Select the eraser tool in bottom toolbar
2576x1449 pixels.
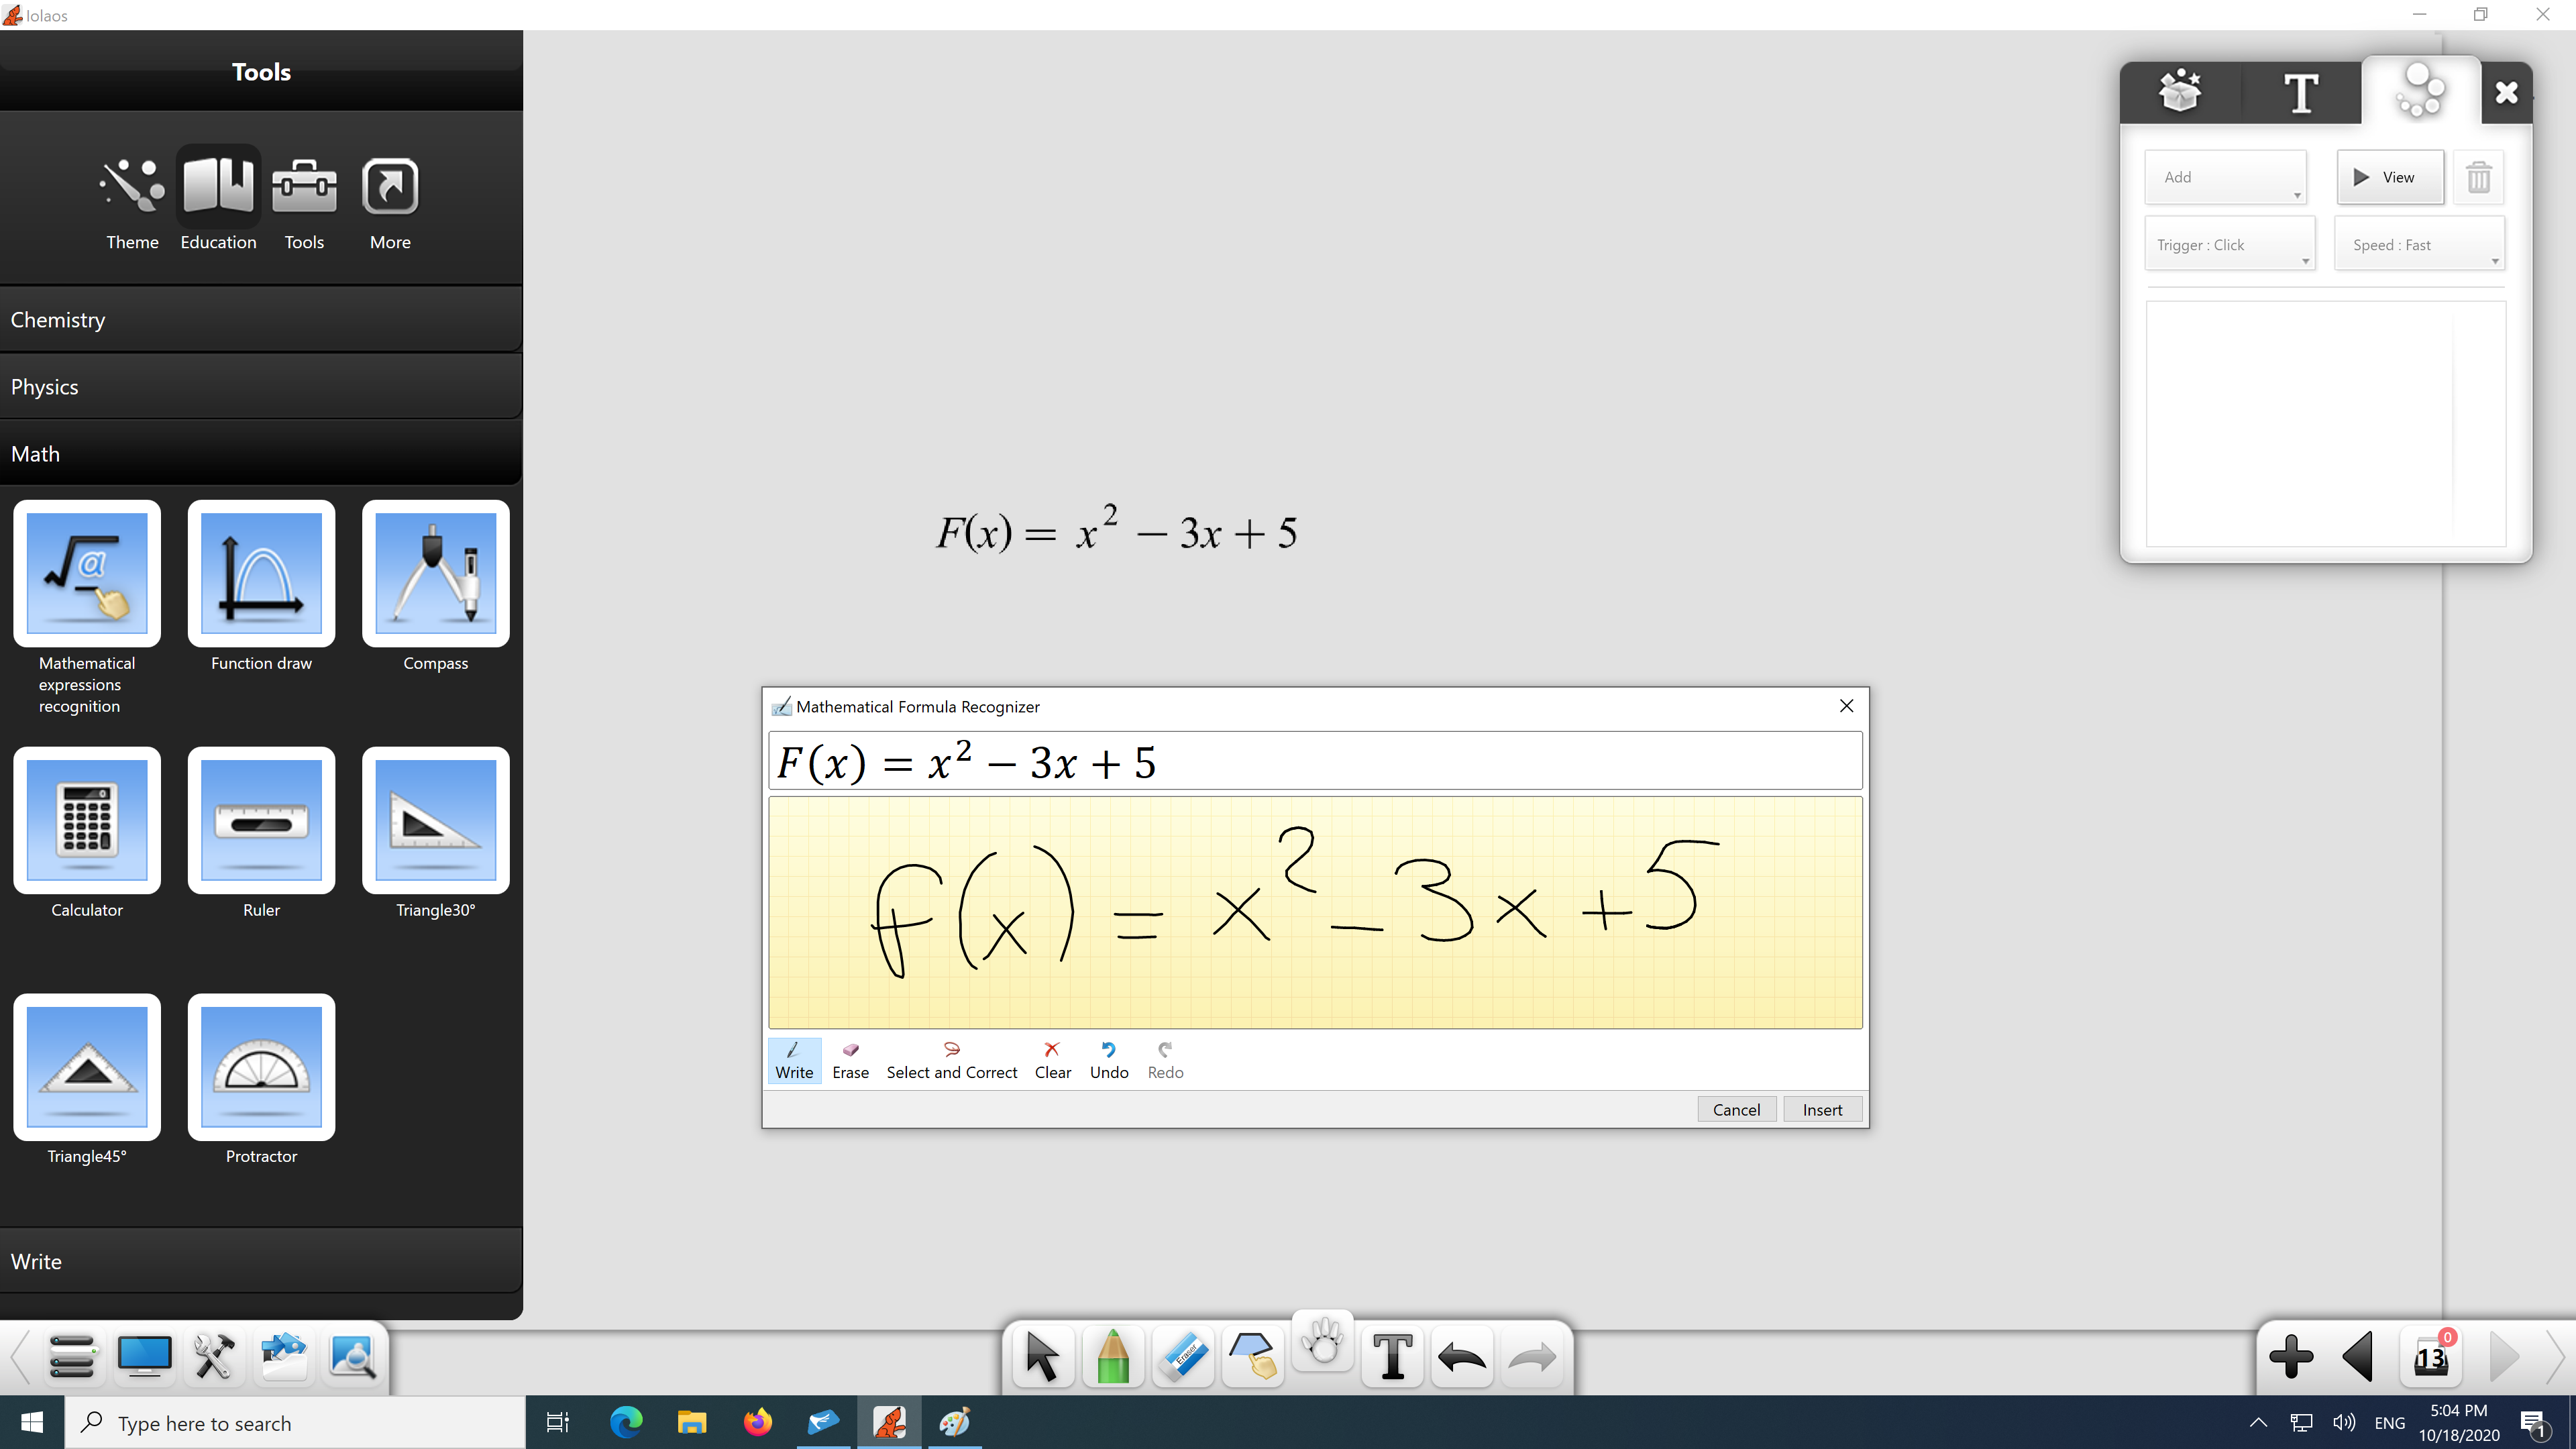point(1183,1357)
